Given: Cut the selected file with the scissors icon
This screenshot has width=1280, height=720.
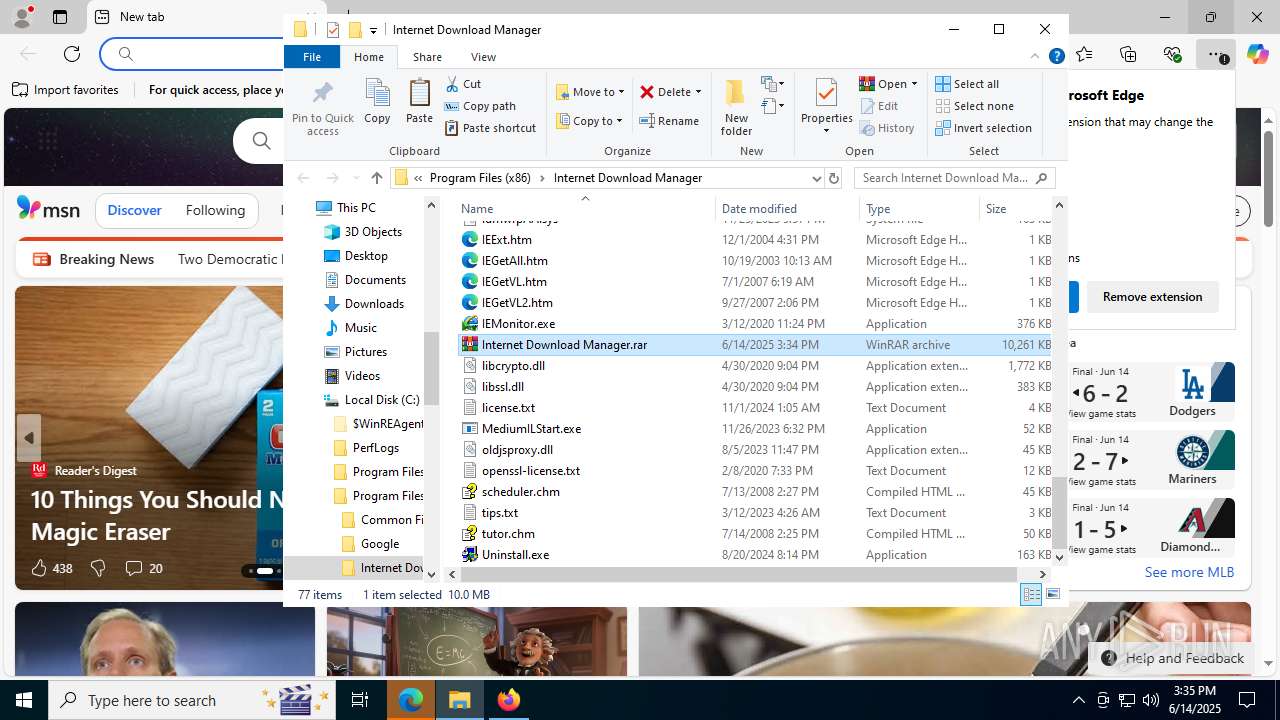Looking at the screenshot, I should tap(463, 84).
